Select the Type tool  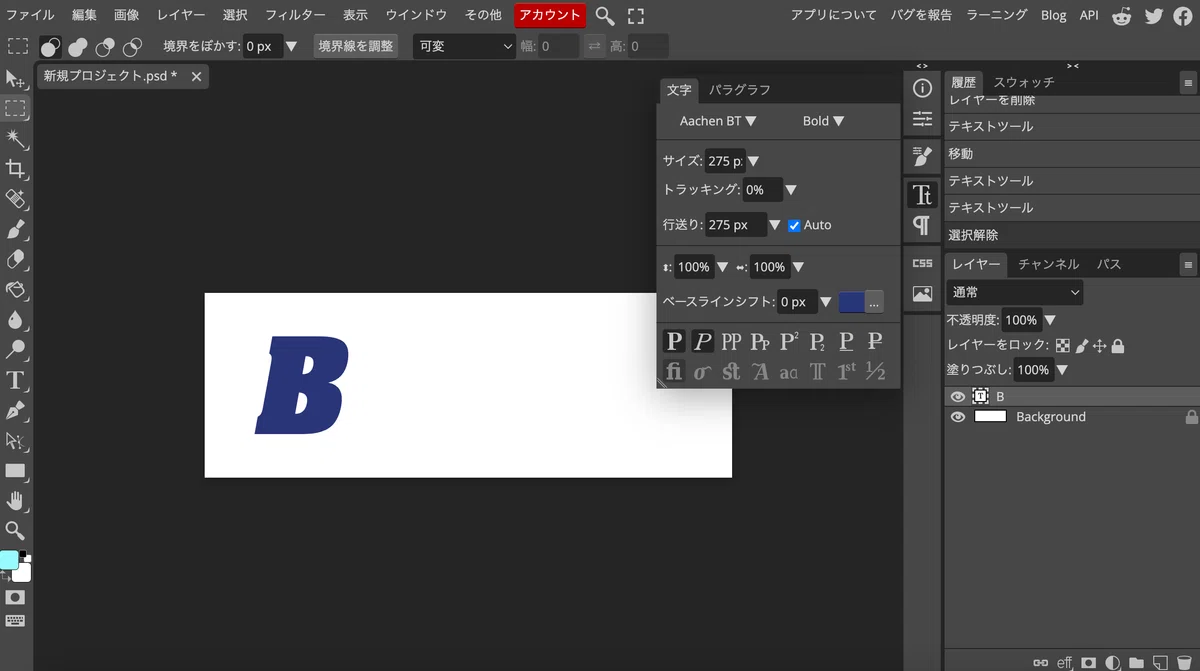coord(15,380)
